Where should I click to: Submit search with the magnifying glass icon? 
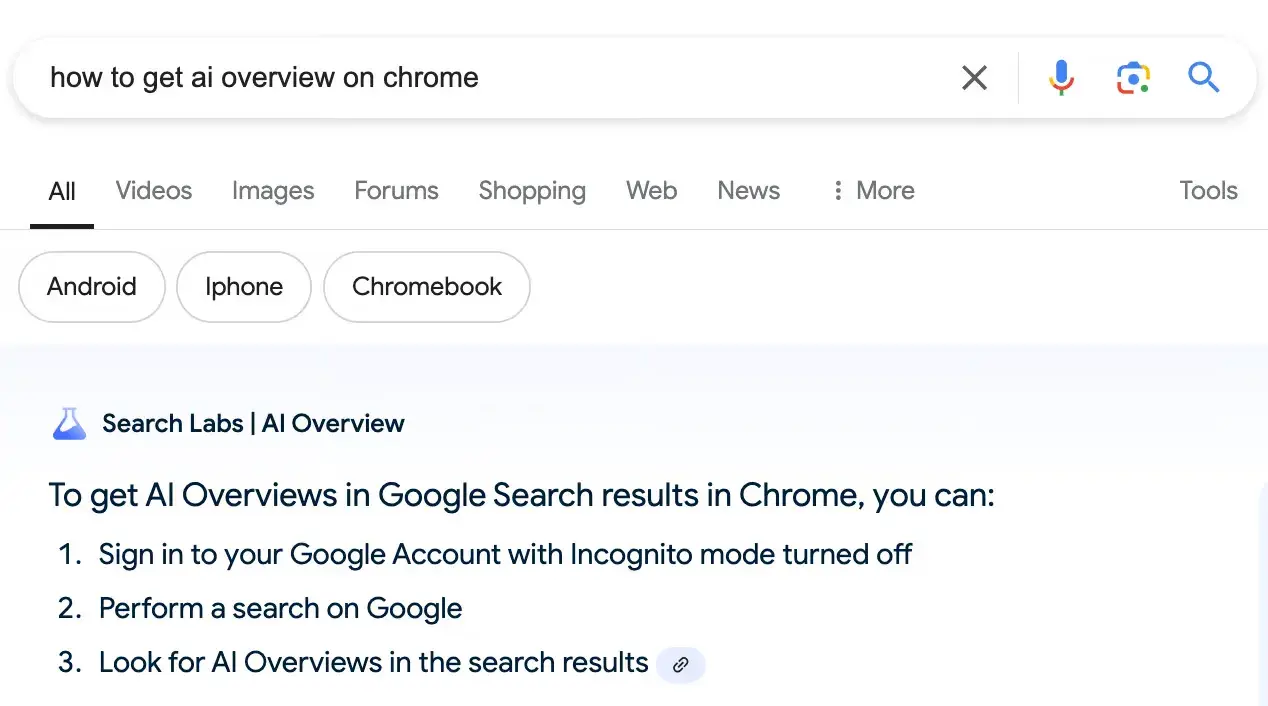point(1203,77)
